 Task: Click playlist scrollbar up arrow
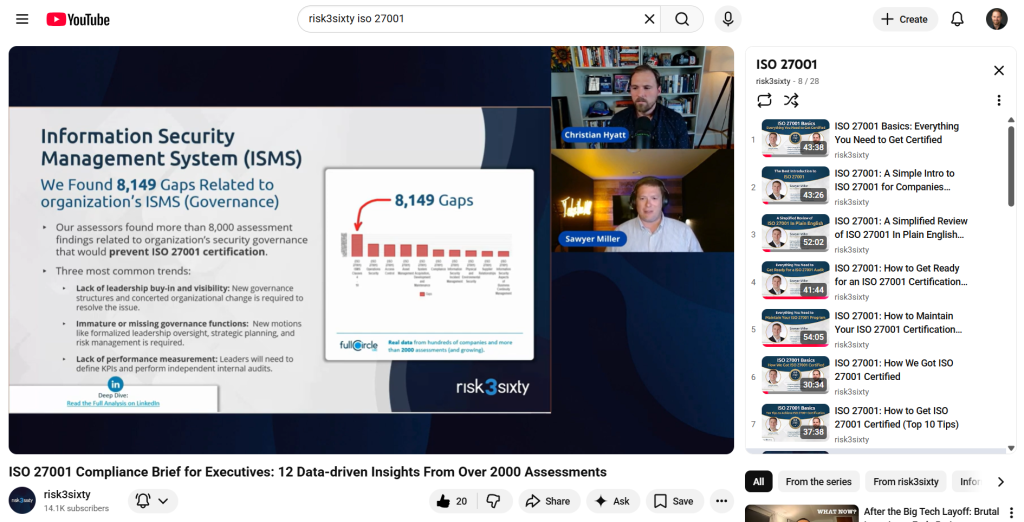(1011, 120)
